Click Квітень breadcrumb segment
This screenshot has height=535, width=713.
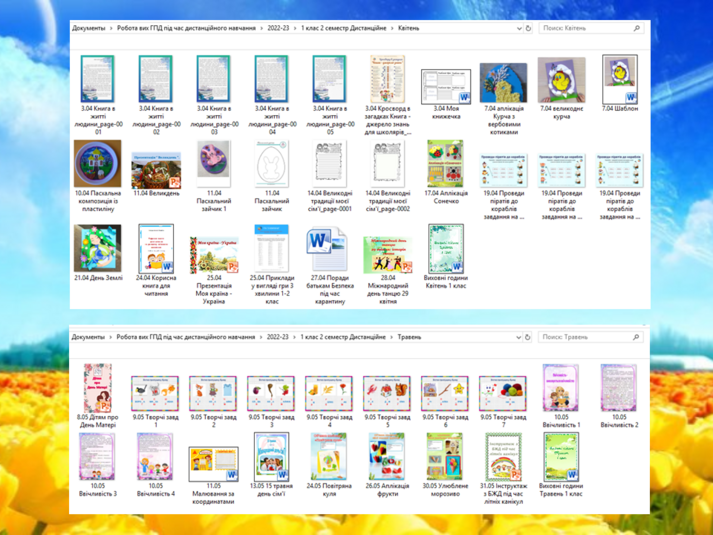tap(408, 28)
